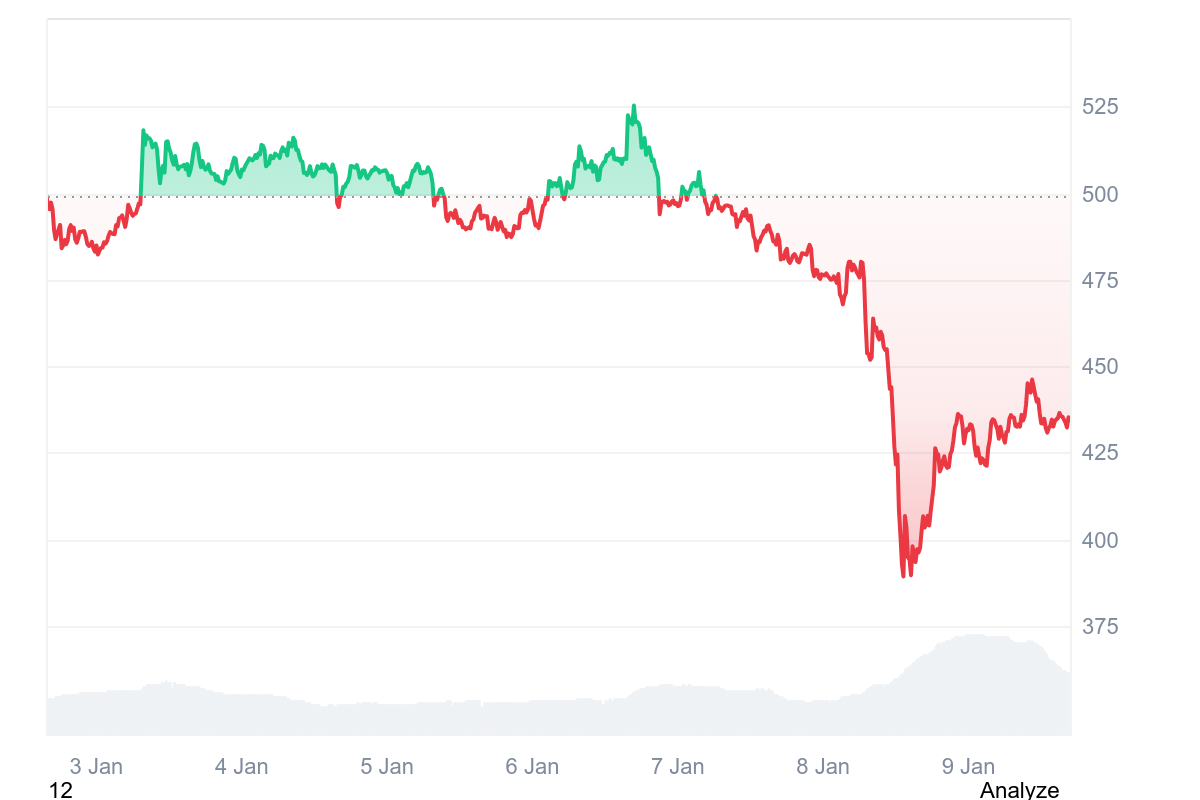Select the 5 Jan date label
The width and height of the screenshot is (1200, 800).
click(x=387, y=767)
